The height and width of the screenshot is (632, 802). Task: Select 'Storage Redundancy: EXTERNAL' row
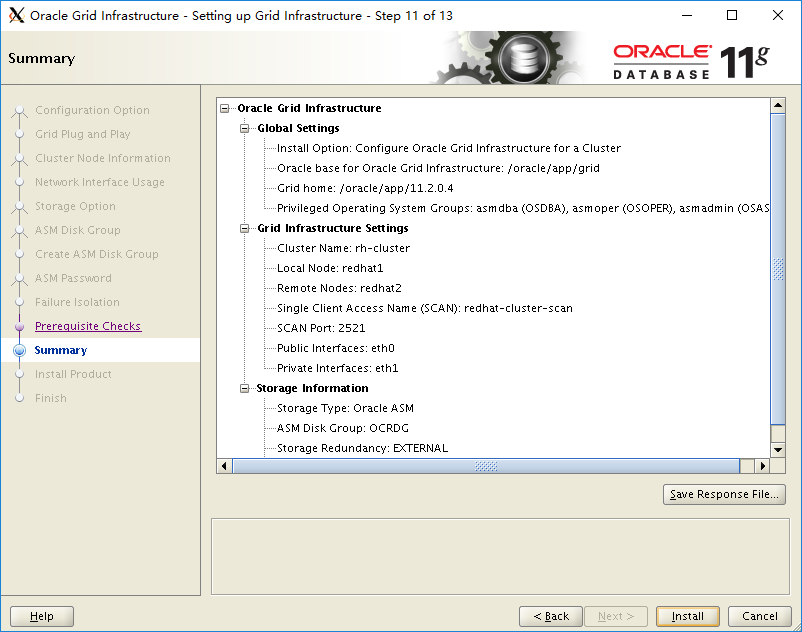(x=362, y=448)
